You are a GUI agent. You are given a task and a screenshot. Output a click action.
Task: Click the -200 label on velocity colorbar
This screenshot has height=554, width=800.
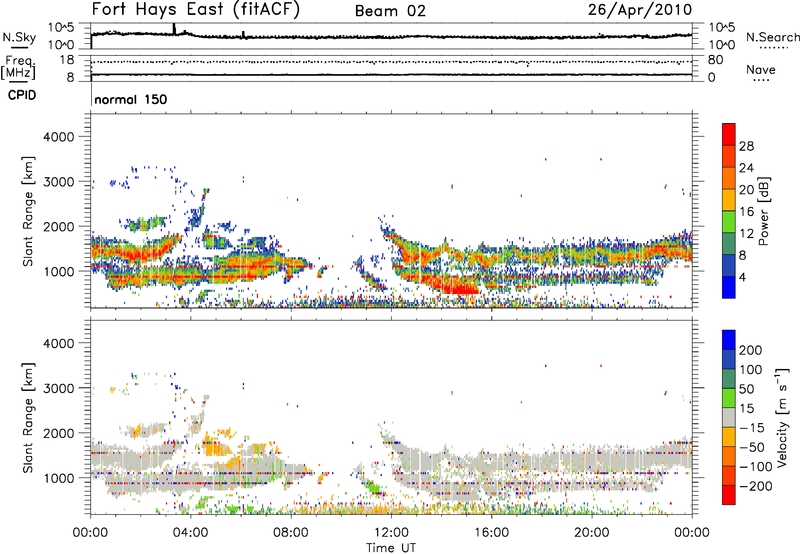(756, 486)
